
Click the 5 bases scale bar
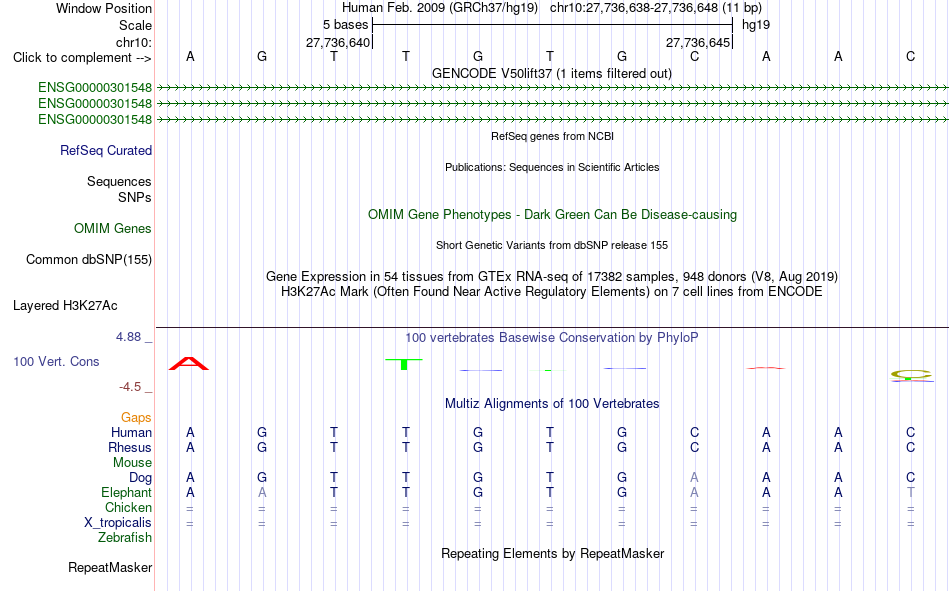tap(553, 25)
